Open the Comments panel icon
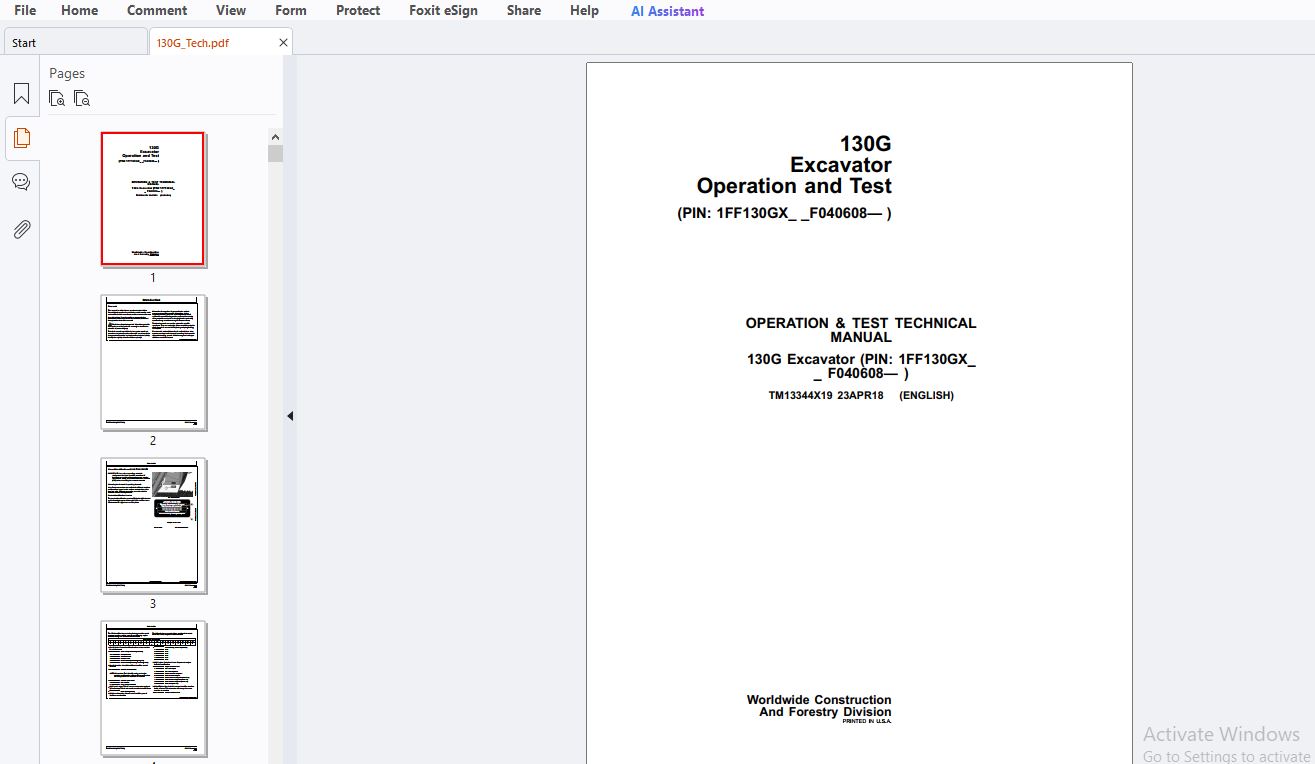Screen dimensions: 1315x764 21,182
